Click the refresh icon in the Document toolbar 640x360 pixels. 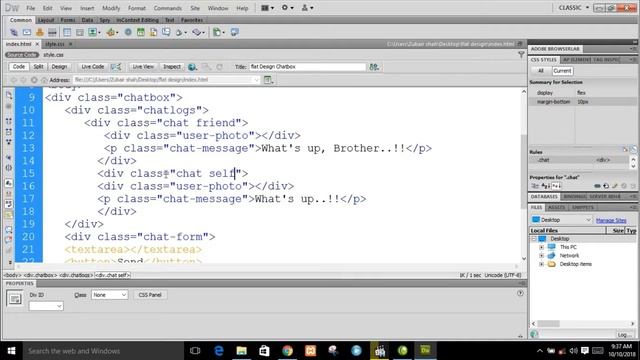coord(220,67)
